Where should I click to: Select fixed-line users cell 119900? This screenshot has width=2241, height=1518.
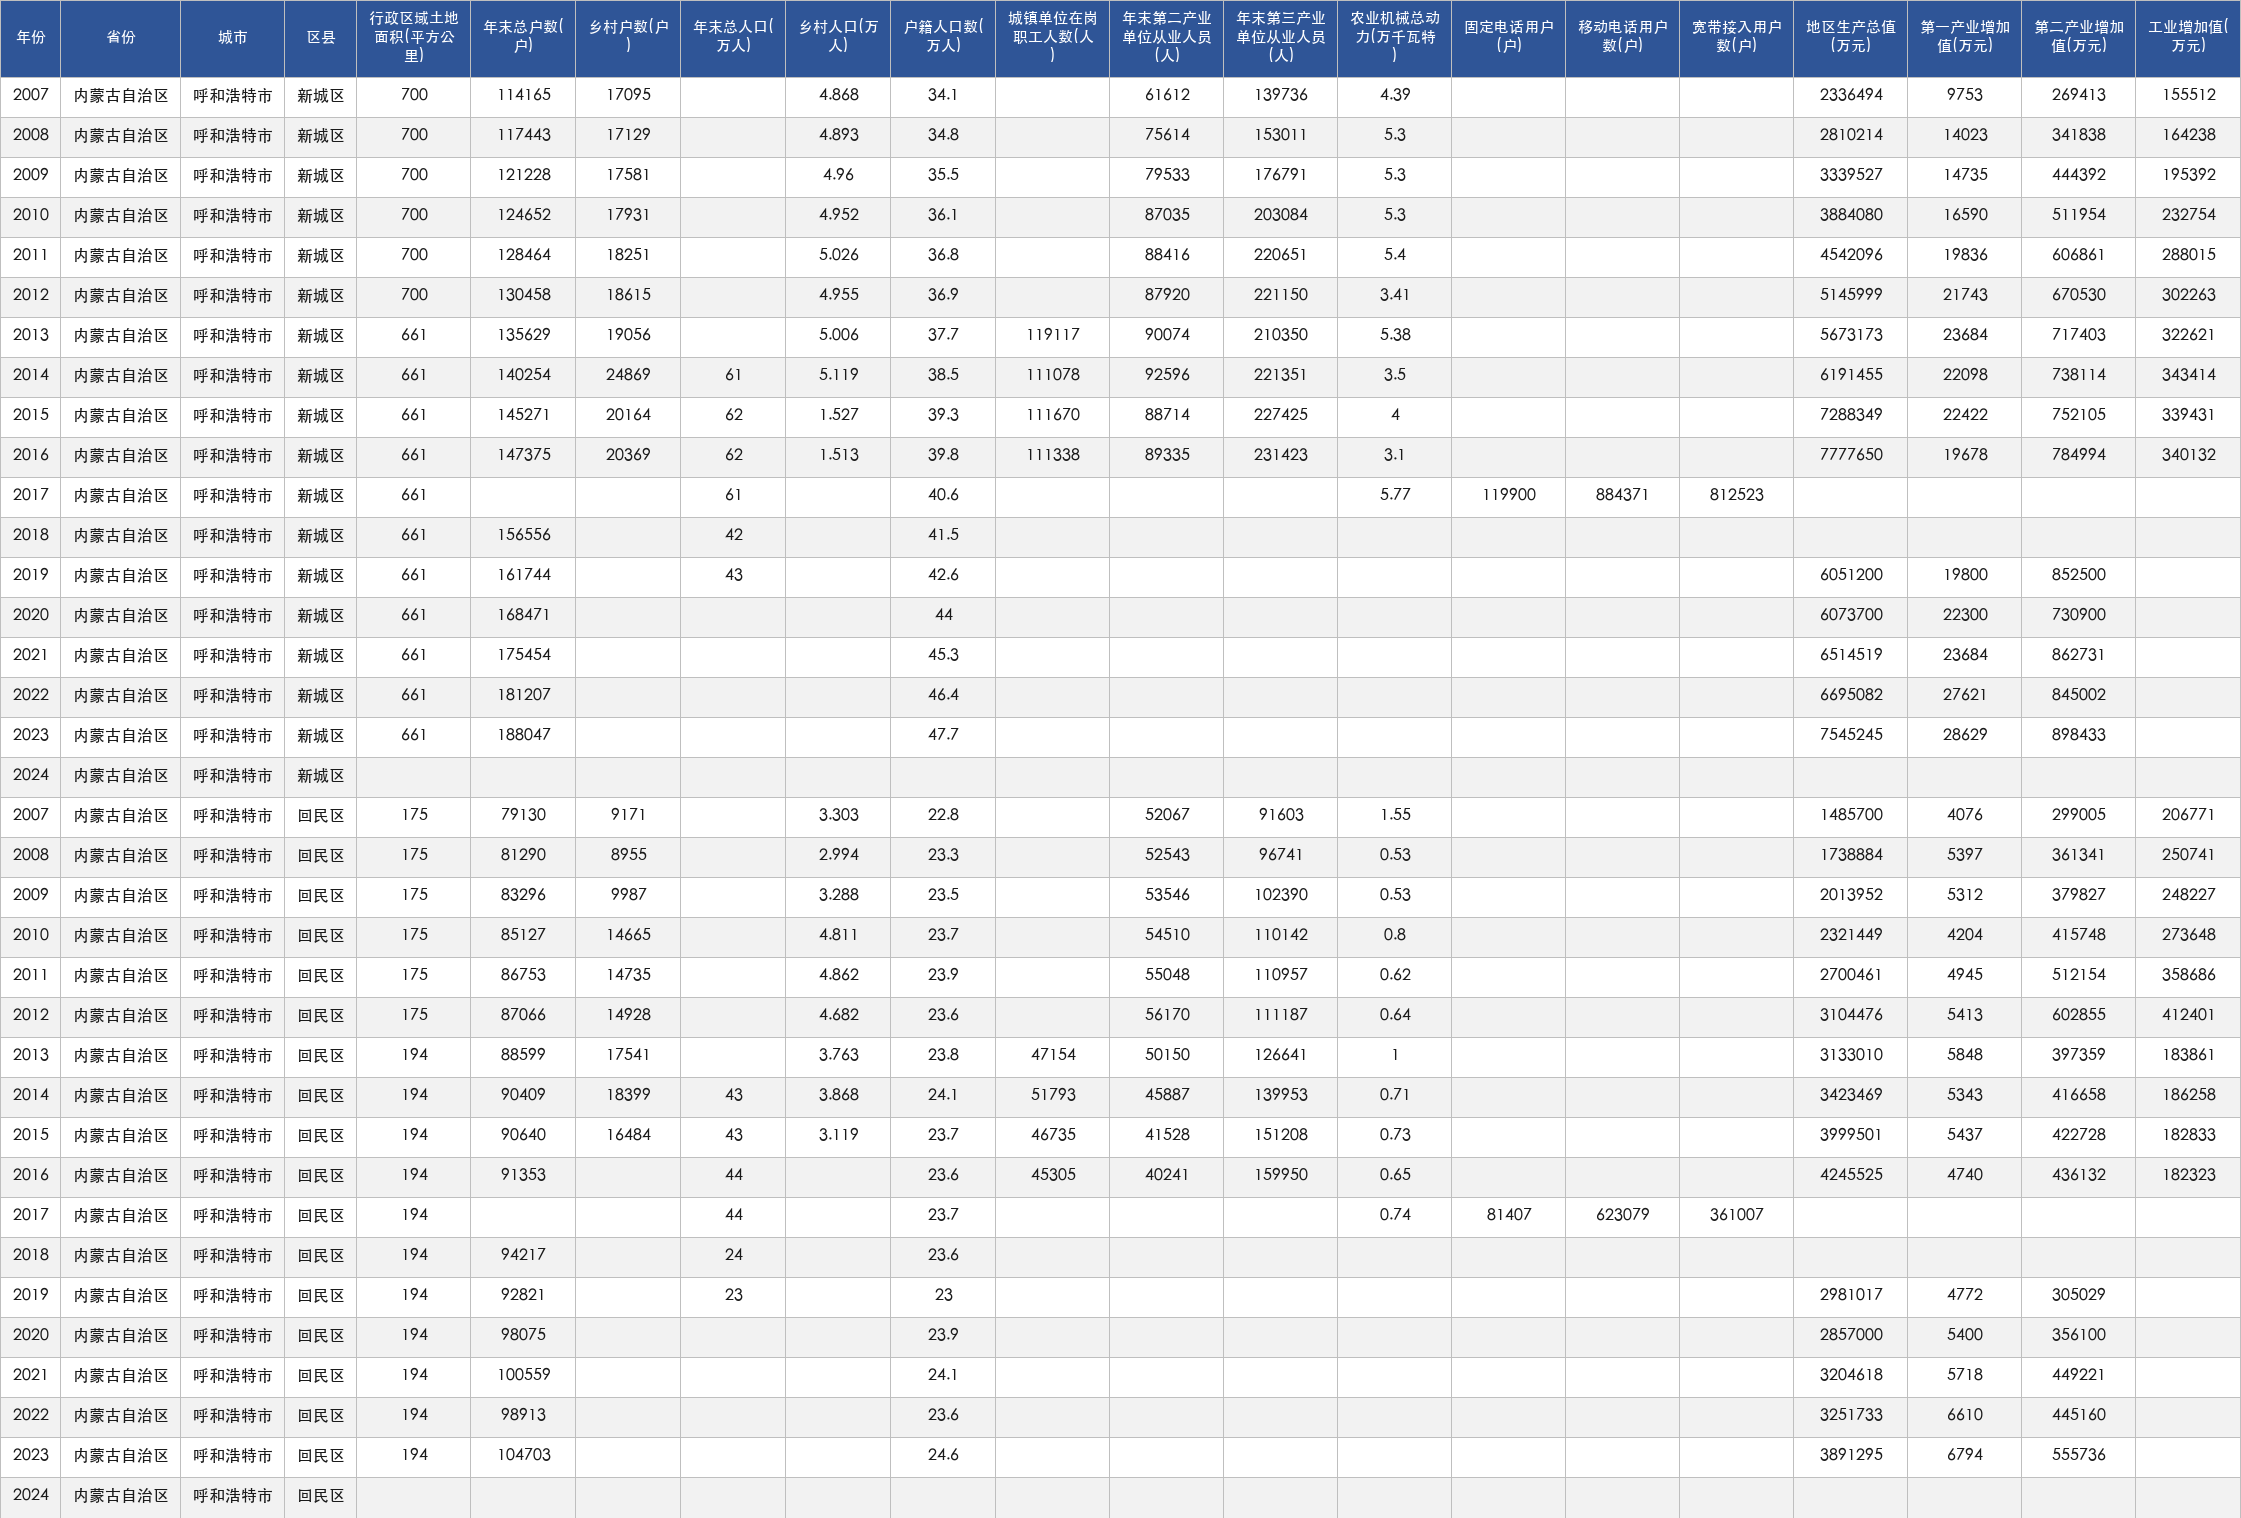pos(1508,496)
